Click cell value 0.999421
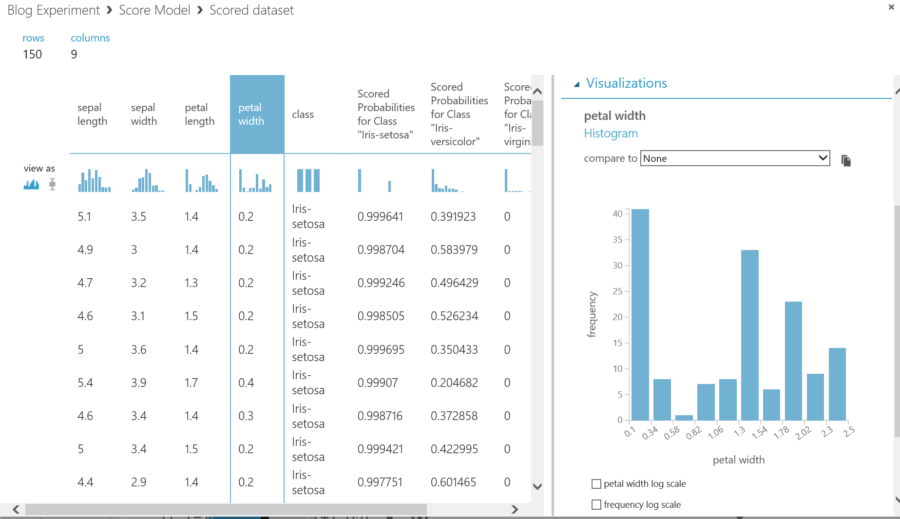 [381, 449]
